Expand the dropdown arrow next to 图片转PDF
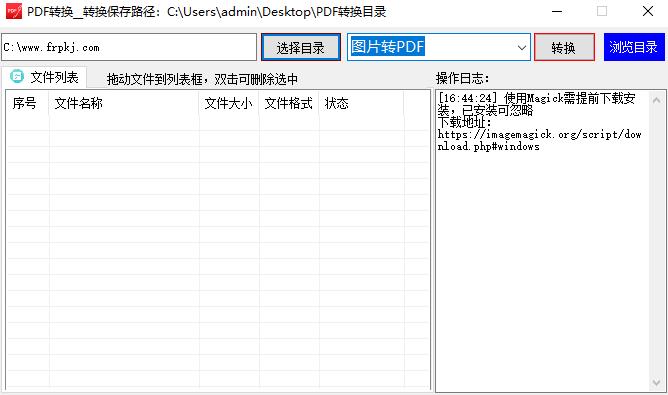This screenshot has height=395, width=668. pyautogui.click(x=521, y=47)
